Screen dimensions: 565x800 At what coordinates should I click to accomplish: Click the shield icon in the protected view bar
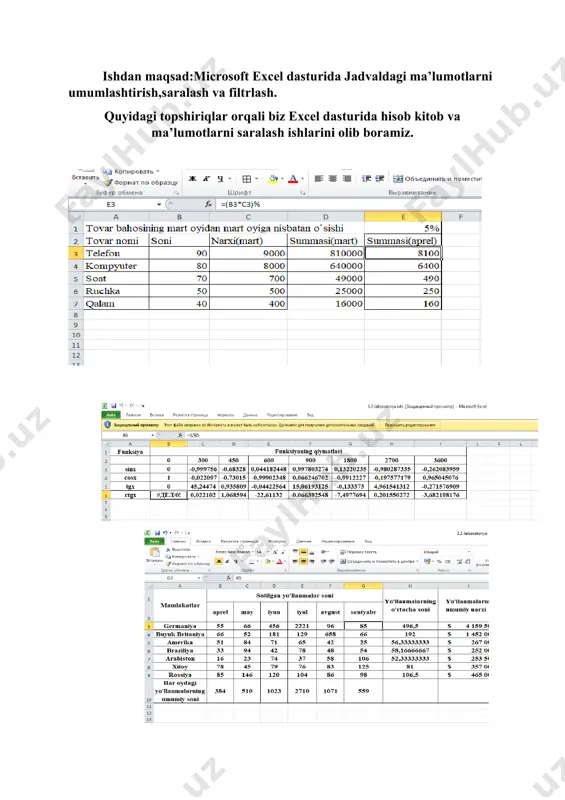click(108, 424)
